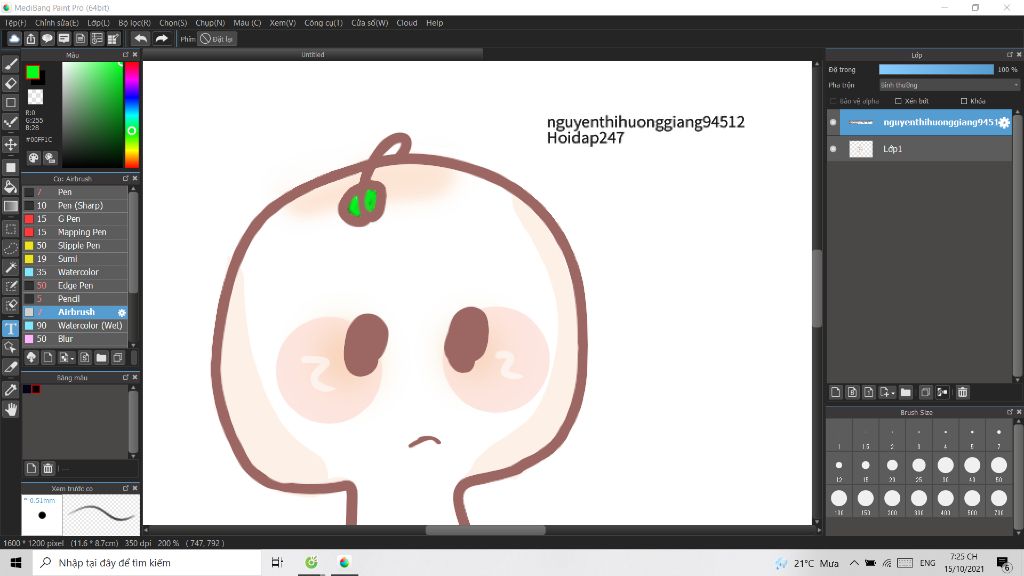
Task: Select the Eraser tool
Action: click(x=10, y=84)
